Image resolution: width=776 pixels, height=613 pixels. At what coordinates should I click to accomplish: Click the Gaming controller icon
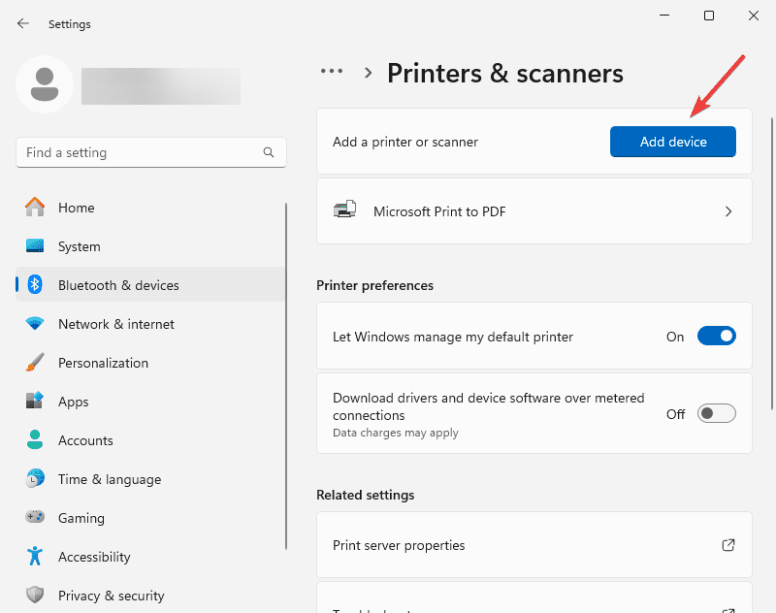coord(35,518)
